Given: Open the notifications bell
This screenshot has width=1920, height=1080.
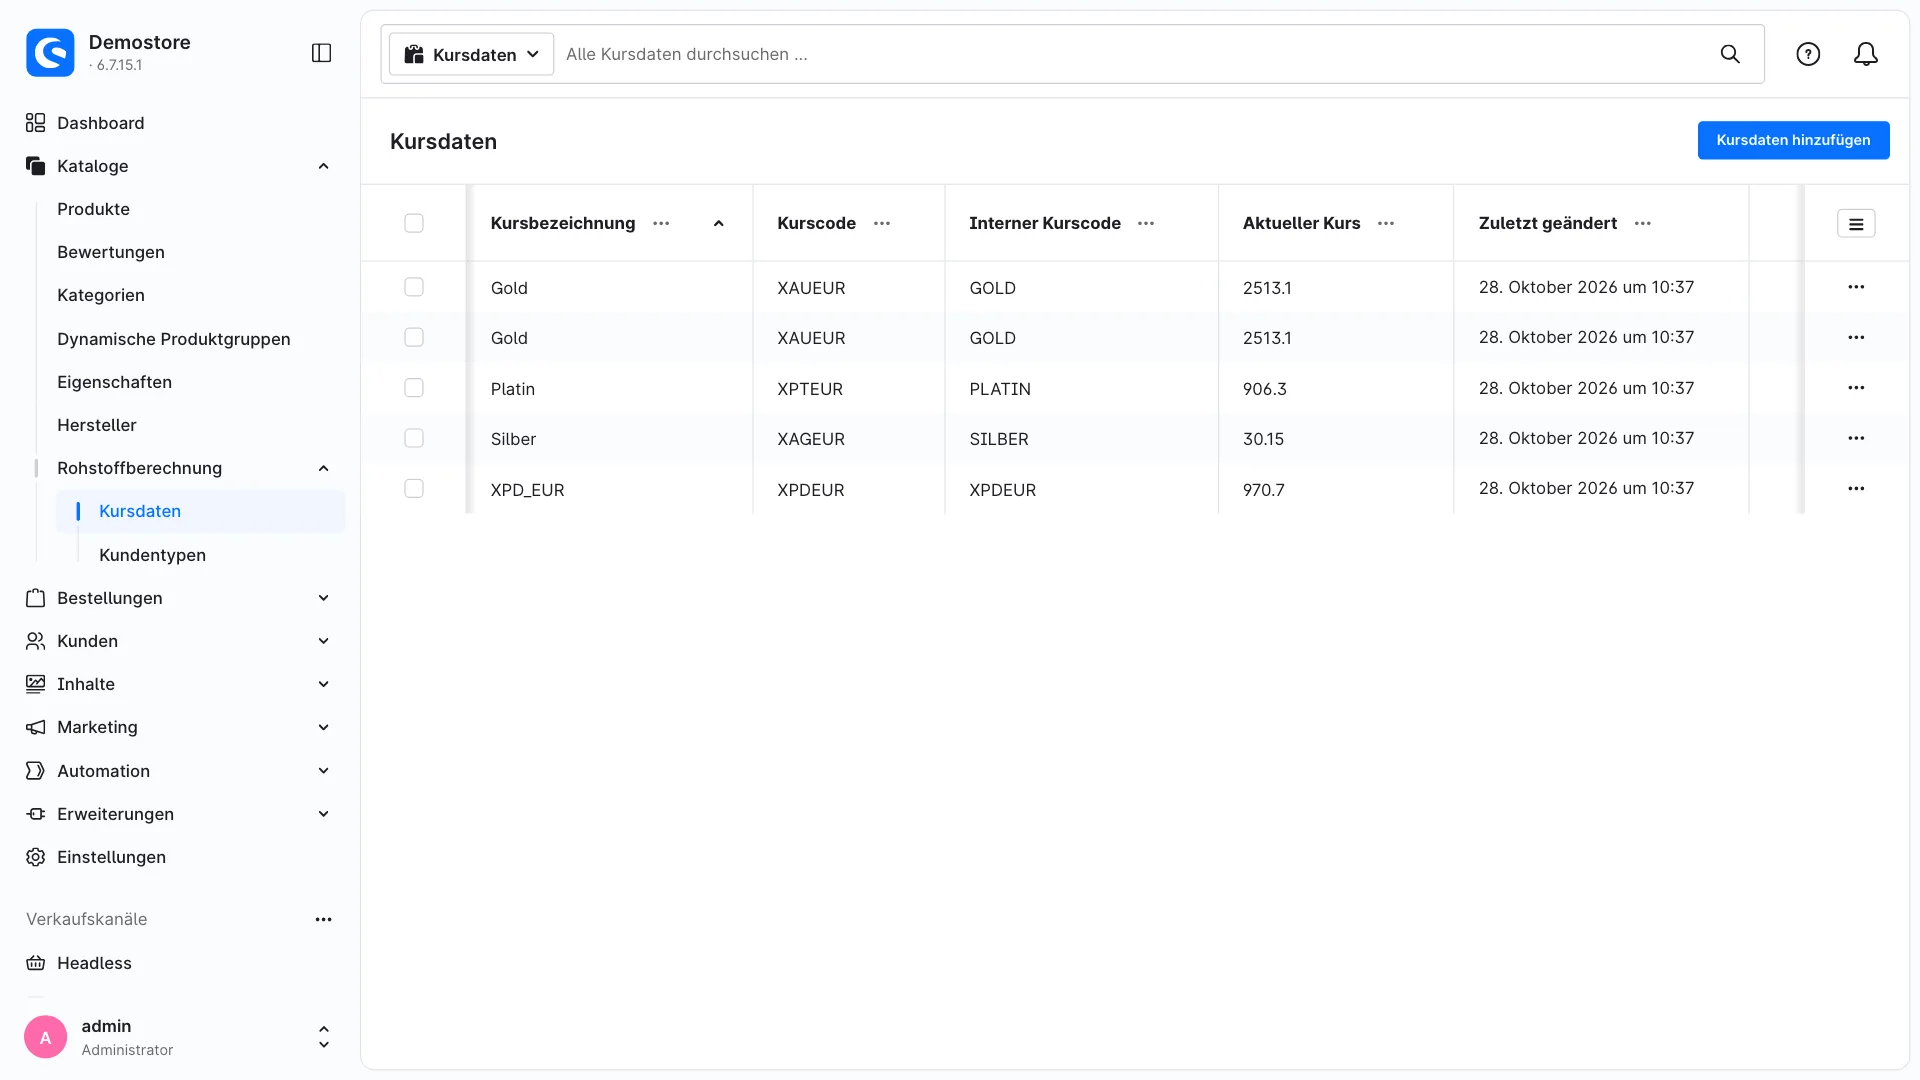Looking at the screenshot, I should click(x=1866, y=54).
